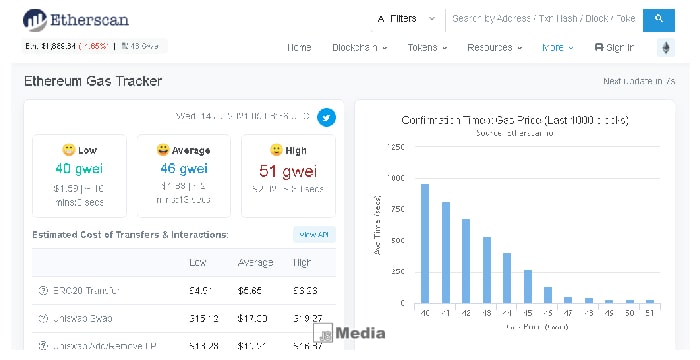This screenshot has width=700, height=360.
Task: Click the High gas emoji face
Action: click(x=276, y=150)
